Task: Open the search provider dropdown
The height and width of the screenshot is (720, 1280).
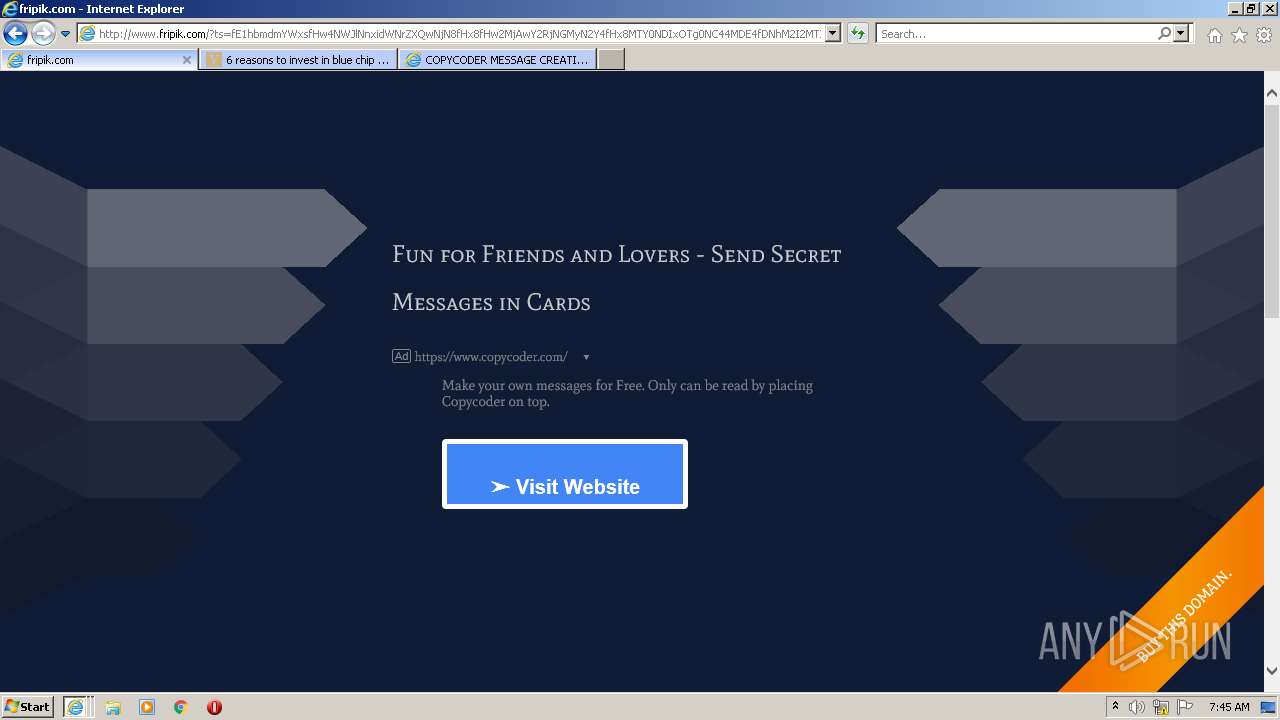Action: [x=1181, y=33]
